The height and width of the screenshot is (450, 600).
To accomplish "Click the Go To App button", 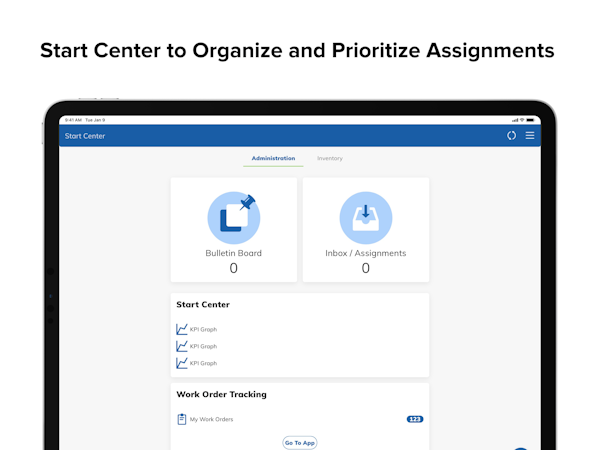I will point(300,443).
